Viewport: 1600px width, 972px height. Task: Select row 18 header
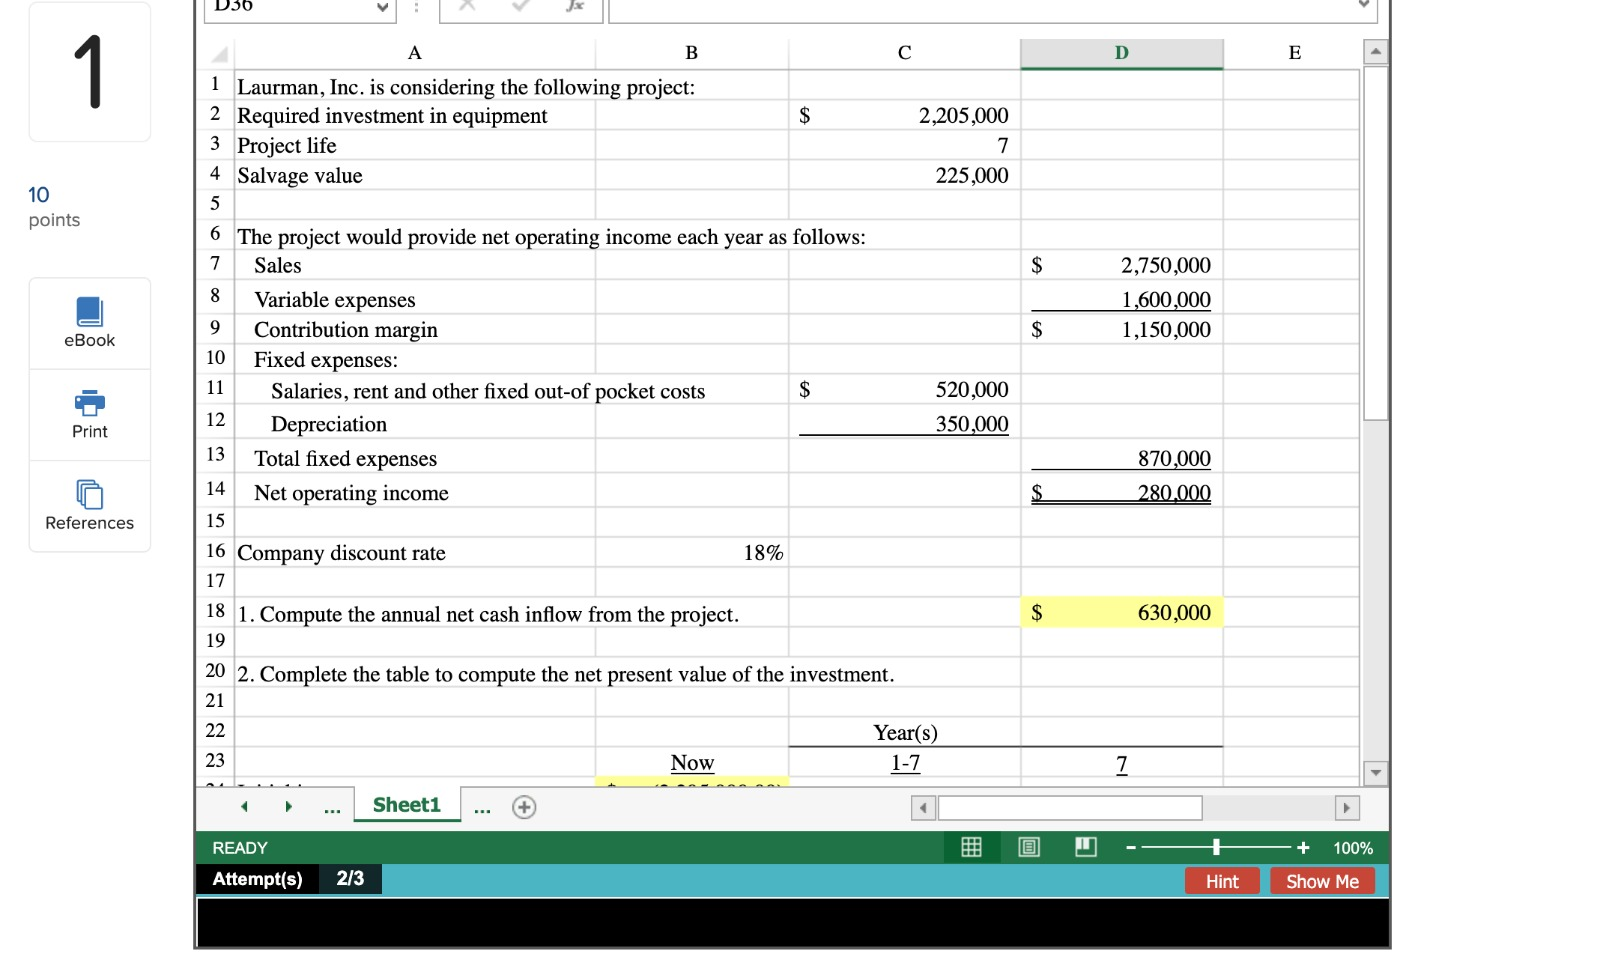(216, 611)
